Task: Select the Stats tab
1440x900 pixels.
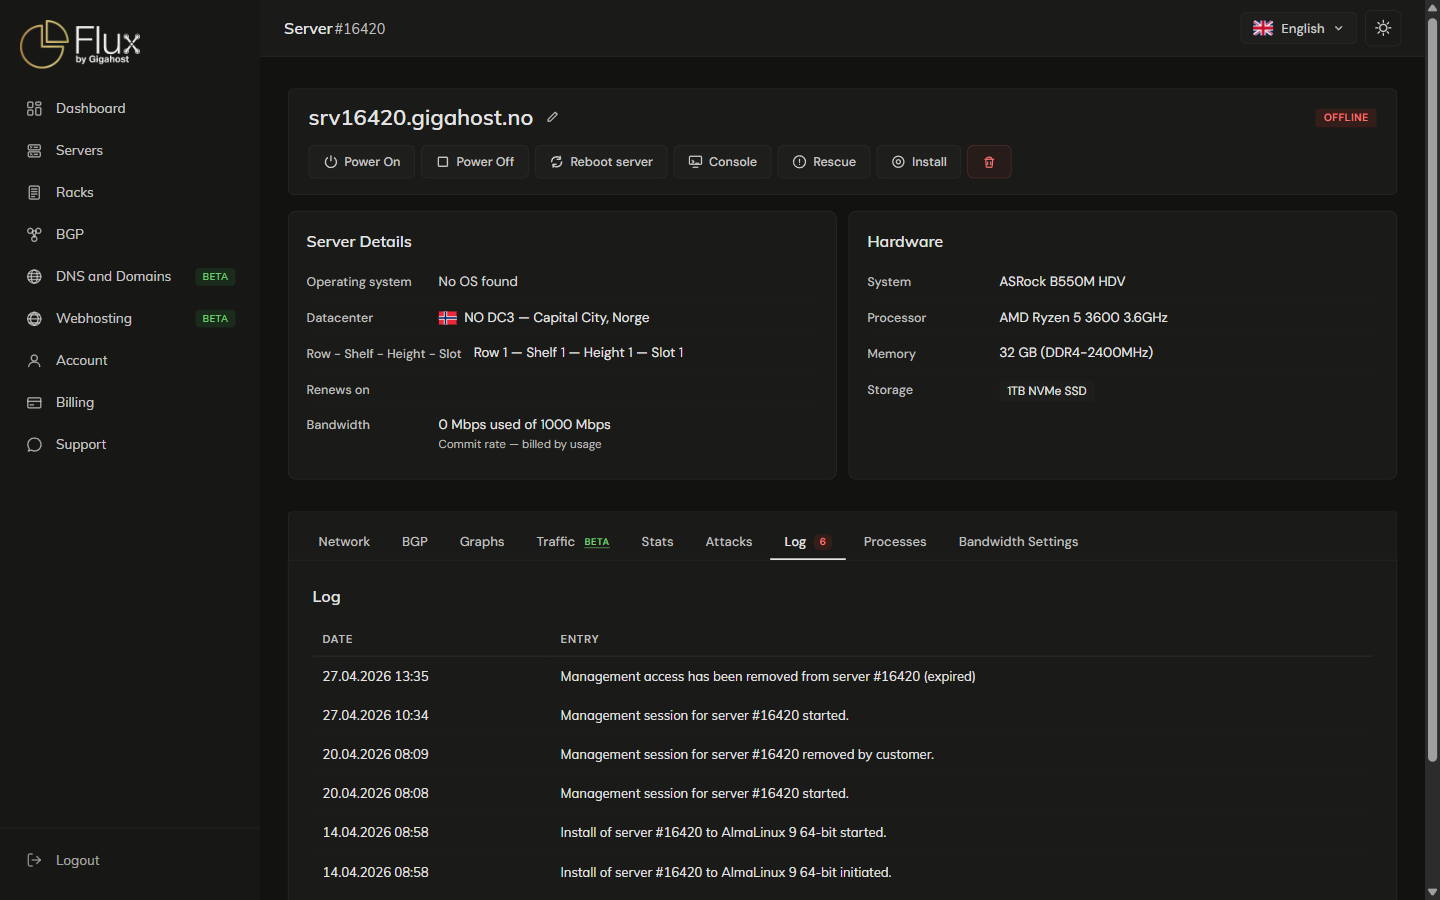Action: (657, 542)
